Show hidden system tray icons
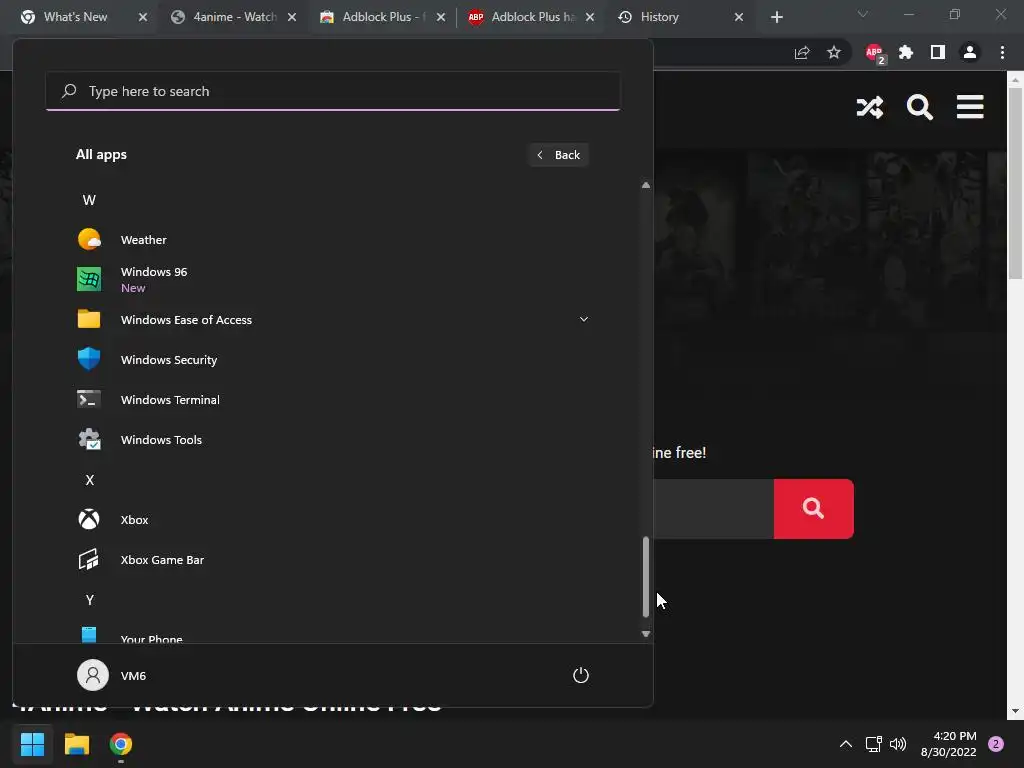 [845, 744]
